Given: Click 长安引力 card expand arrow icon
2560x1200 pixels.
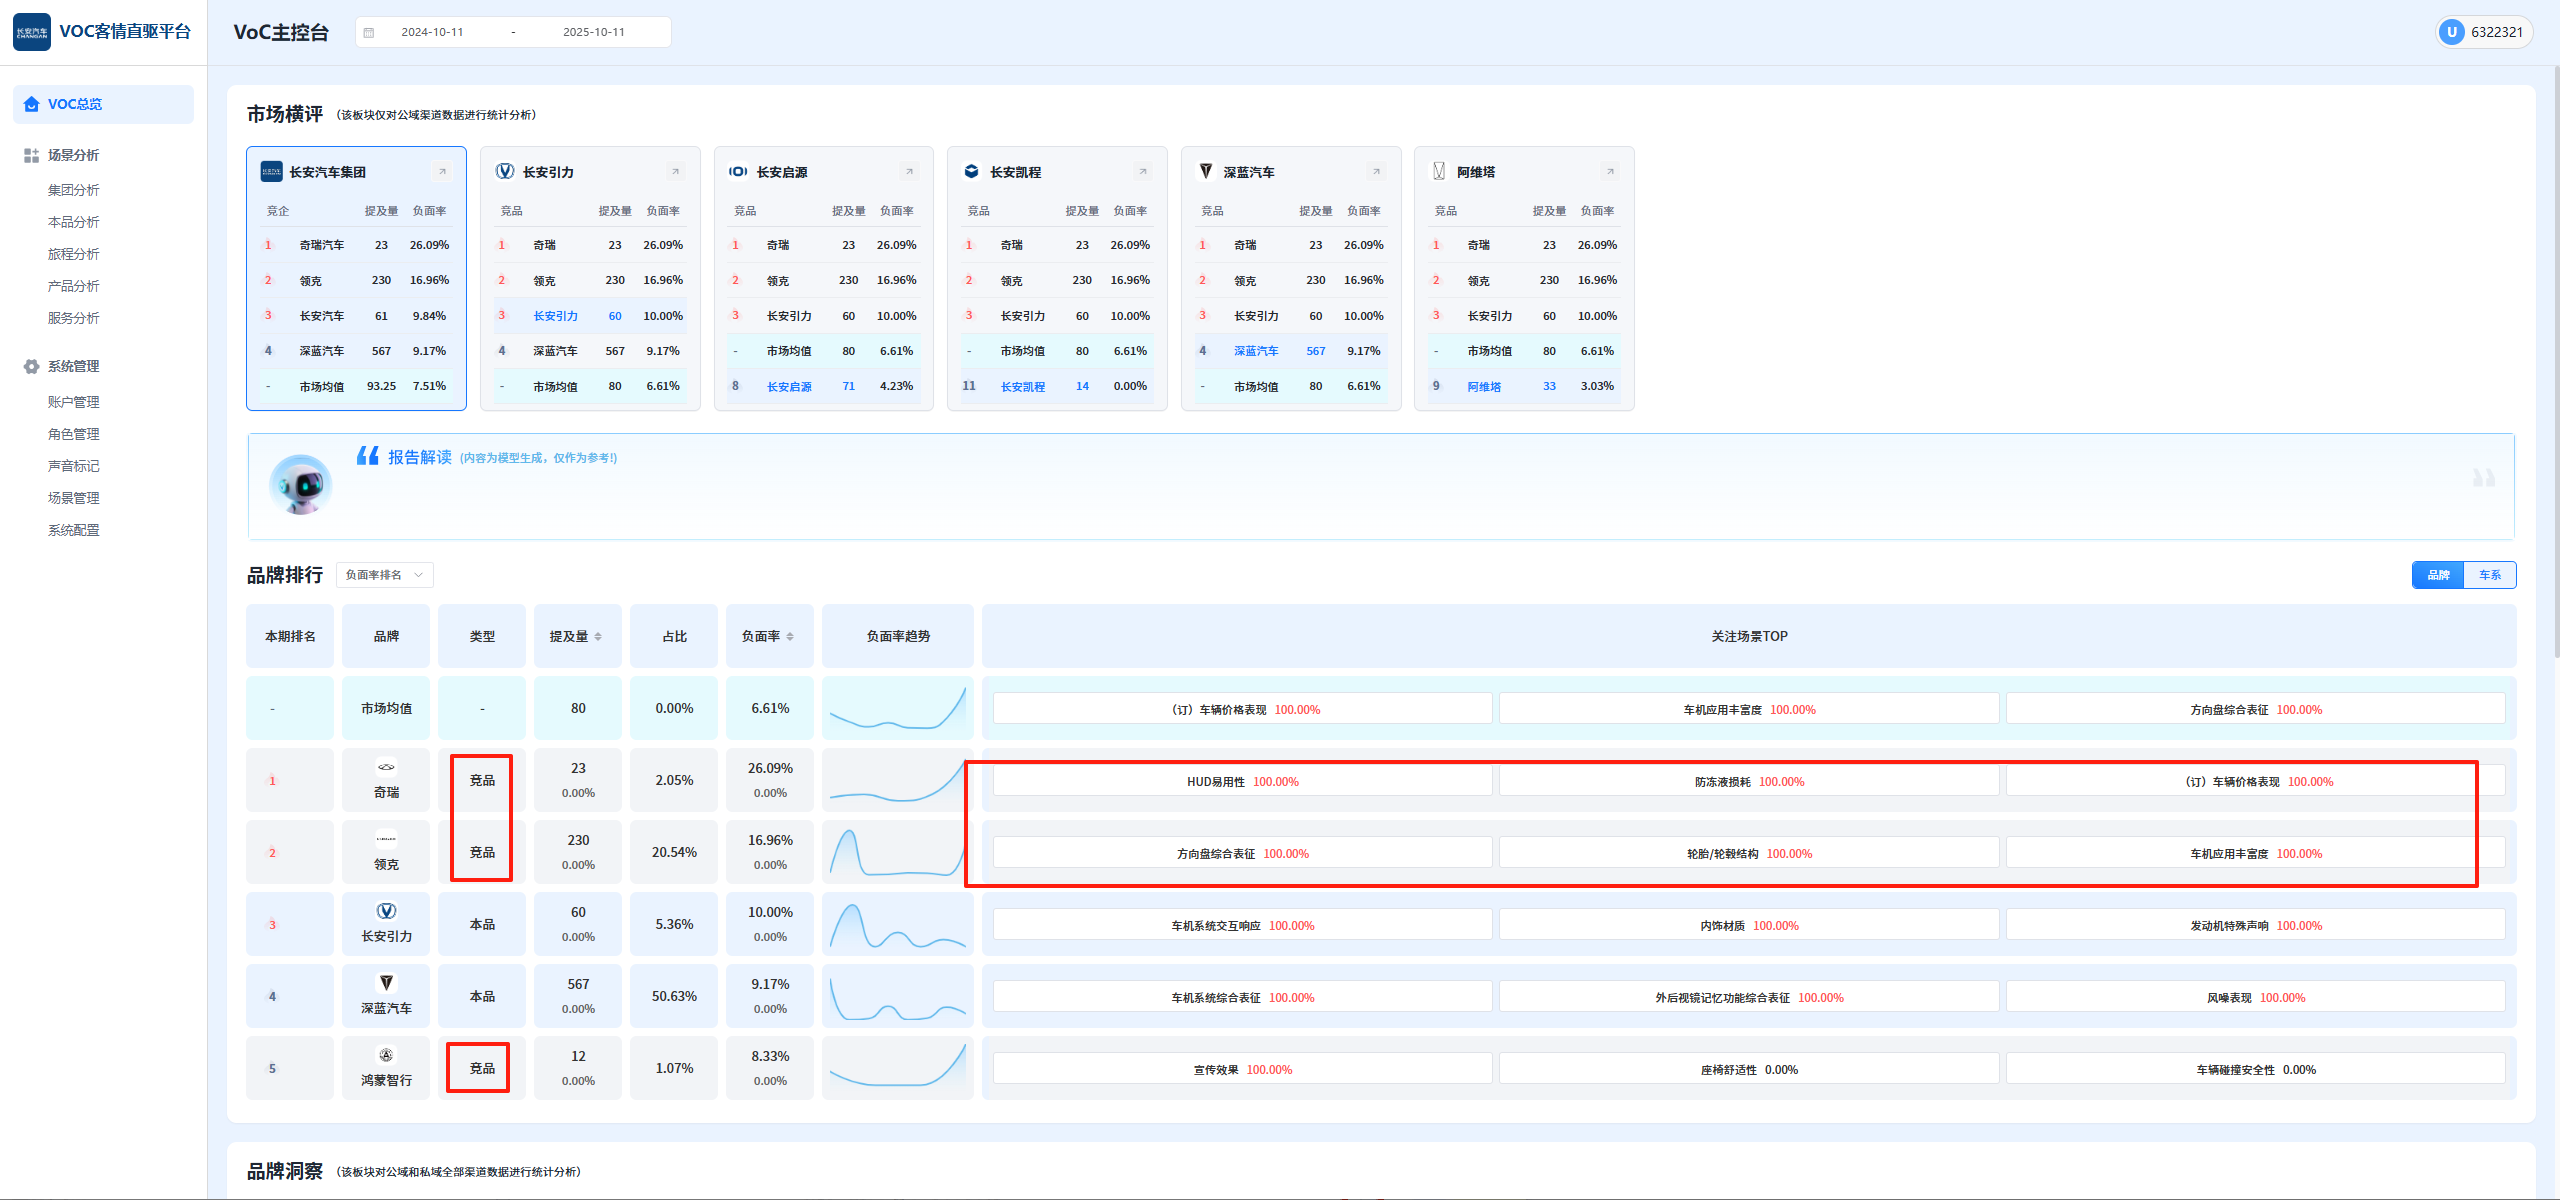Looking at the screenshot, I should [x=676, y=172].
